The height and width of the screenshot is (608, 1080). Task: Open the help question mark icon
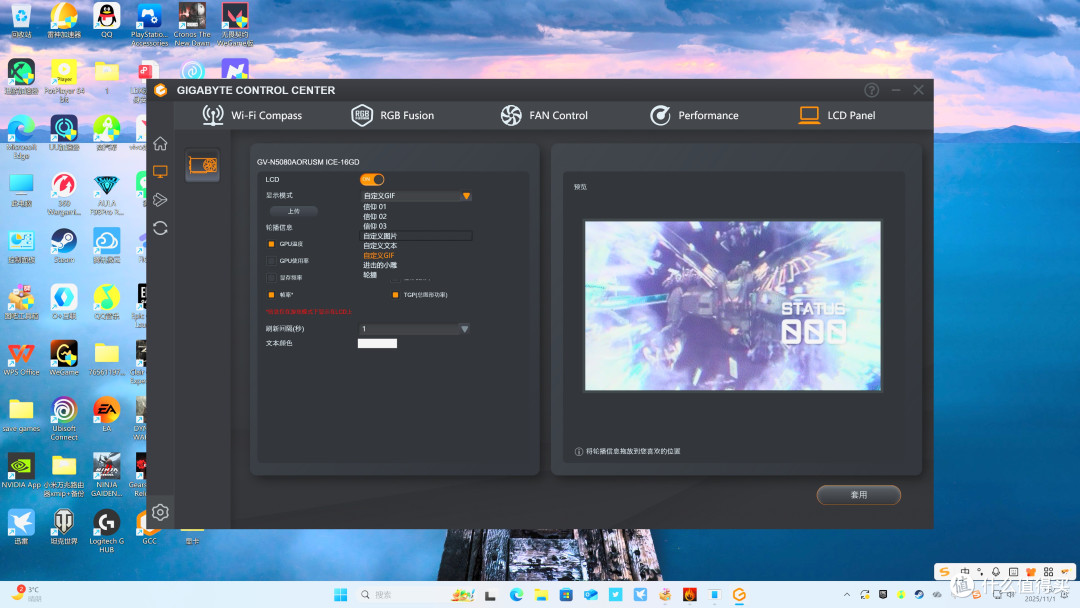coord(871,90)
